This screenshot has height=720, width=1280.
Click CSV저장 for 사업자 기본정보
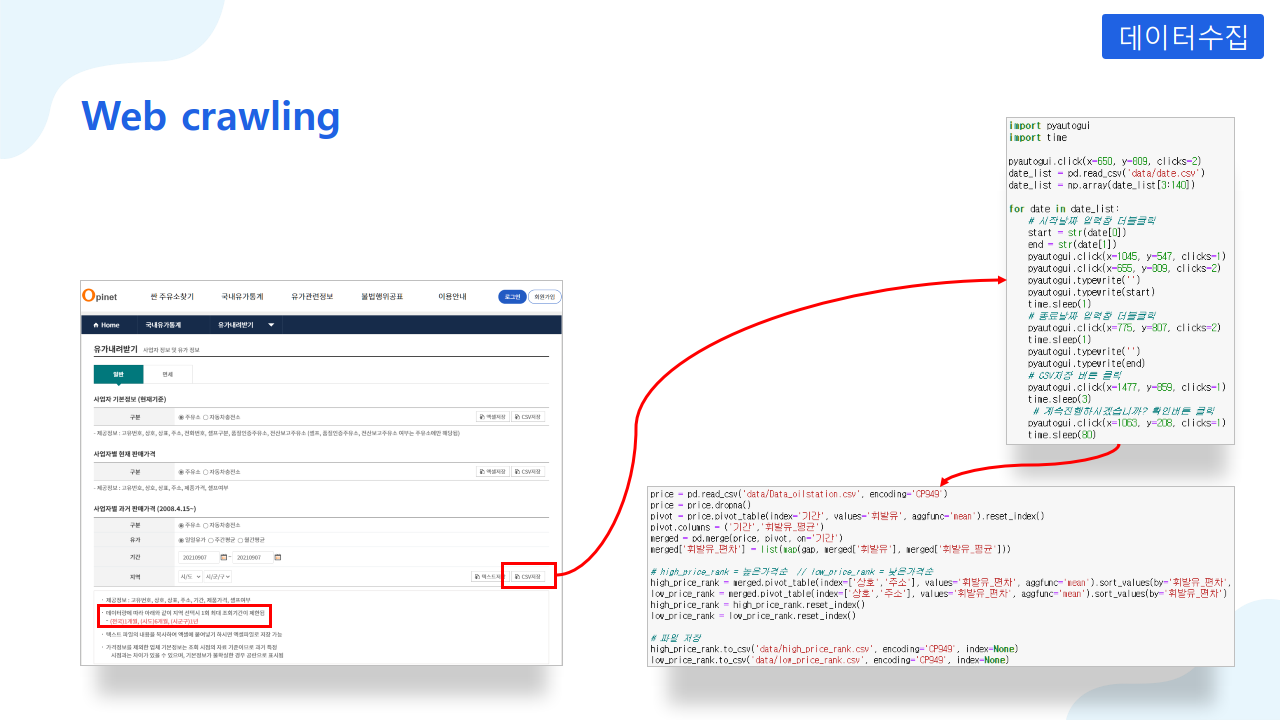point(528,417)
